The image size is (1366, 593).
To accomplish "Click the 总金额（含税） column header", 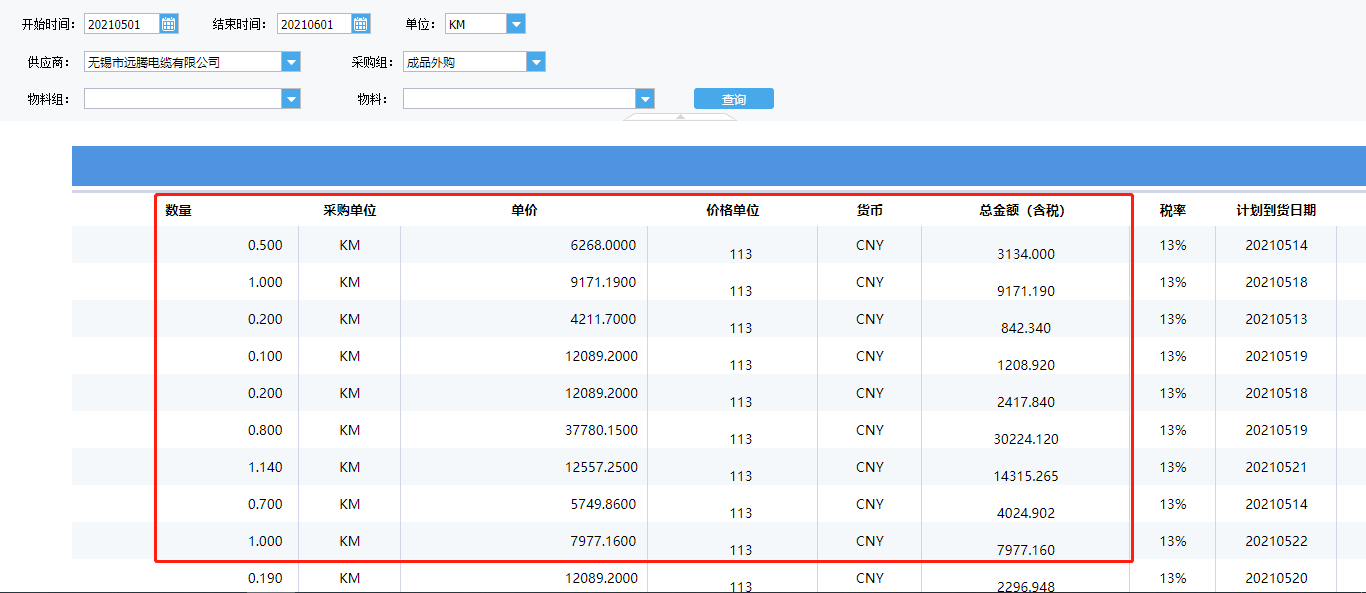I will click(x=1022, y=210).
